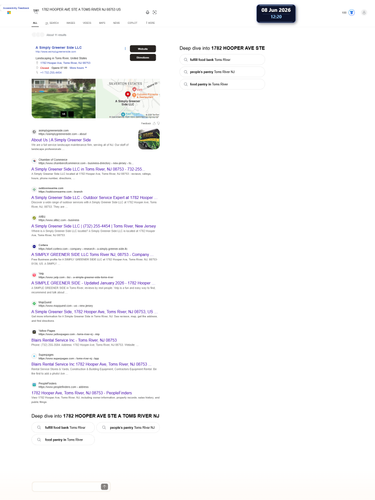Switch to the Videos tab

click(x=87, y=23)
